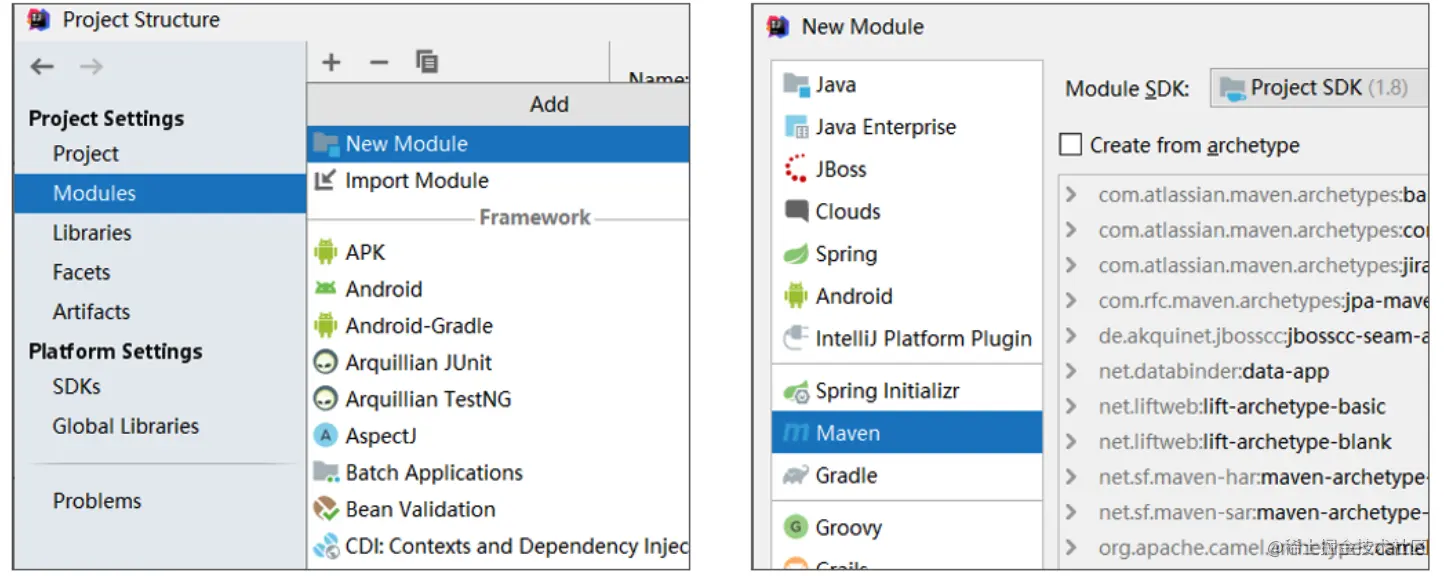Click the minus Remove icon

[378, 63]
